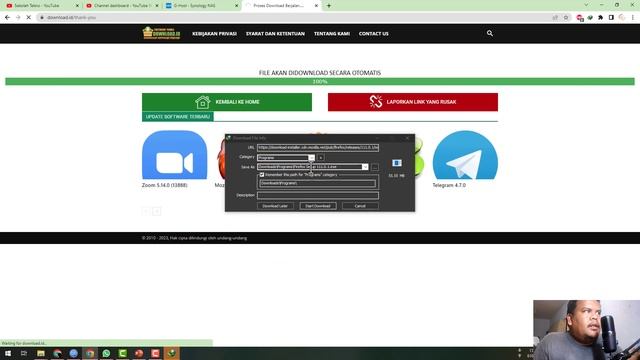Click the Telegram 4.7.0 title link
Viewport: 640px width, 360px height.
[449, 185]
